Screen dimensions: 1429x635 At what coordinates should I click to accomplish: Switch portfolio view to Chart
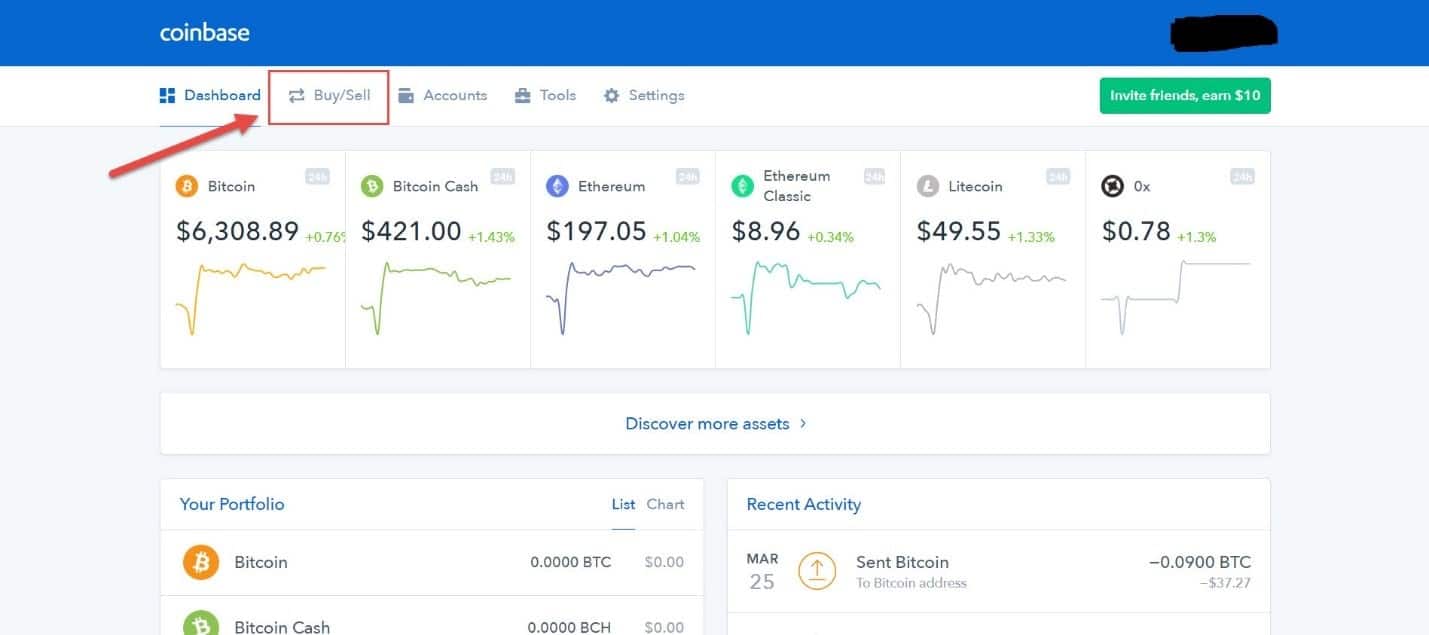point(666,504)
